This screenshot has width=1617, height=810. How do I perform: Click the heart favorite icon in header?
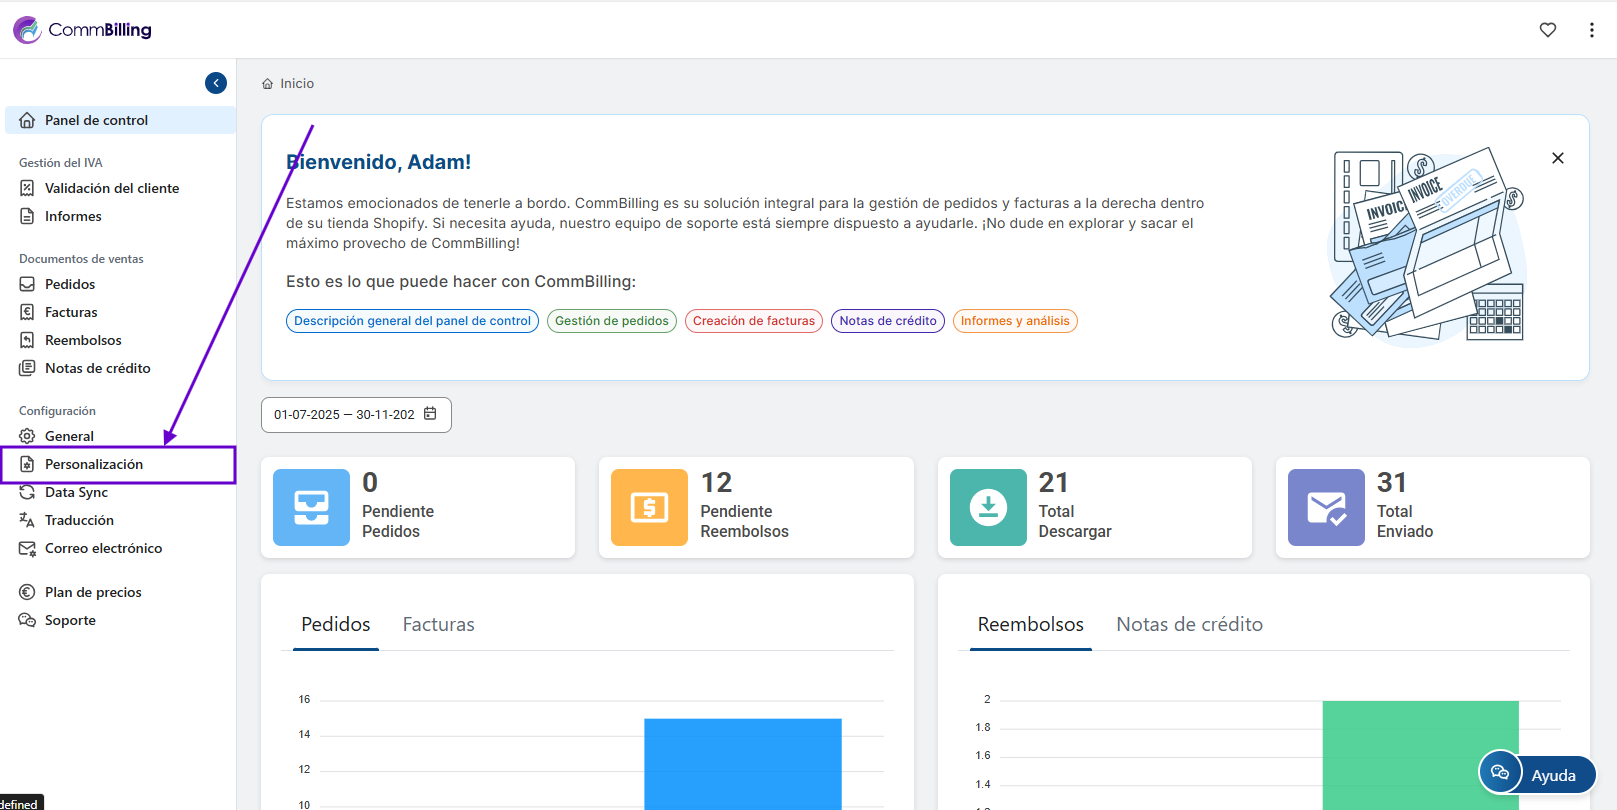1547,30
